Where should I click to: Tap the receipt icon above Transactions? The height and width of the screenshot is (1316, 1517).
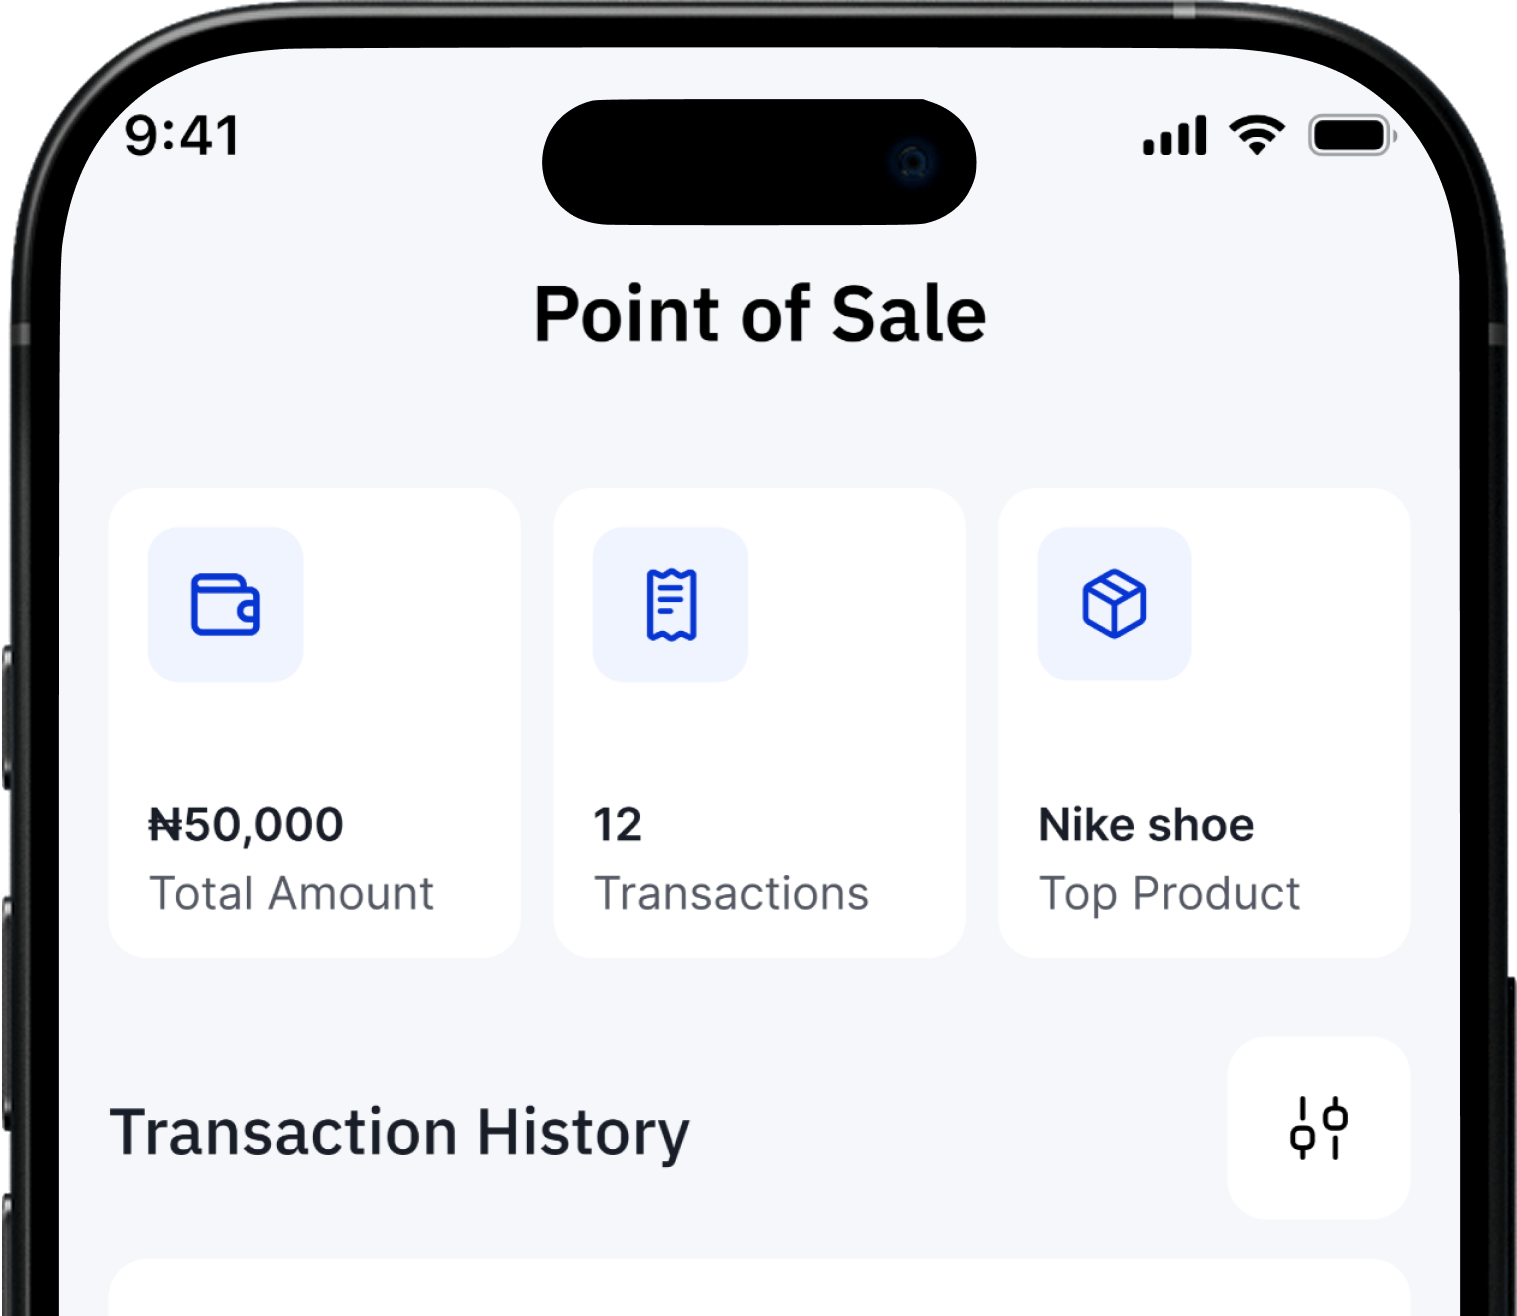point(670,604)
